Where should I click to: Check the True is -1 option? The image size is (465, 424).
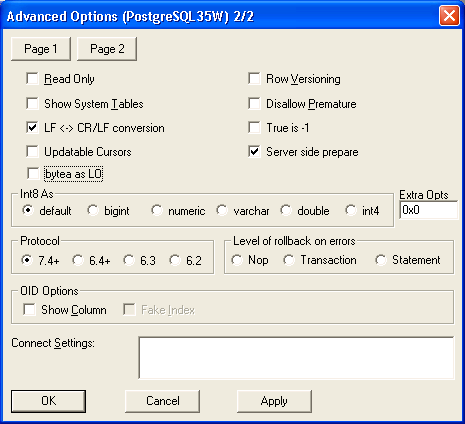click(x=254, y=128)
